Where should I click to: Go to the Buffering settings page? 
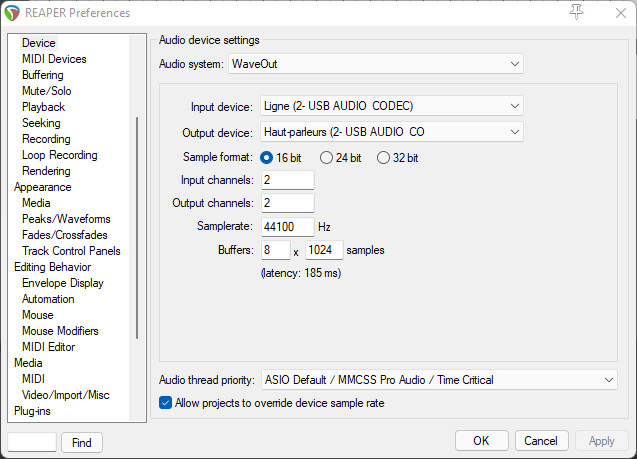tap(43, 75)
